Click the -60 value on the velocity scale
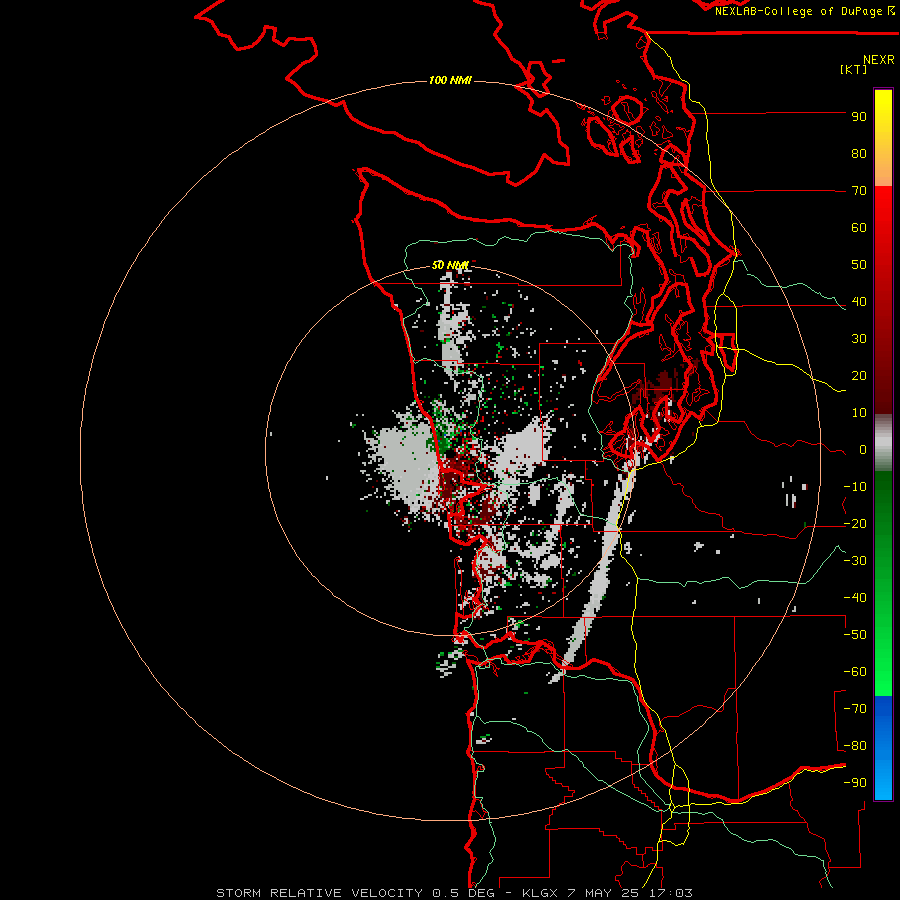Image resolution: width=900 pixels, height=900 pixels. click(x=855, y=672)
